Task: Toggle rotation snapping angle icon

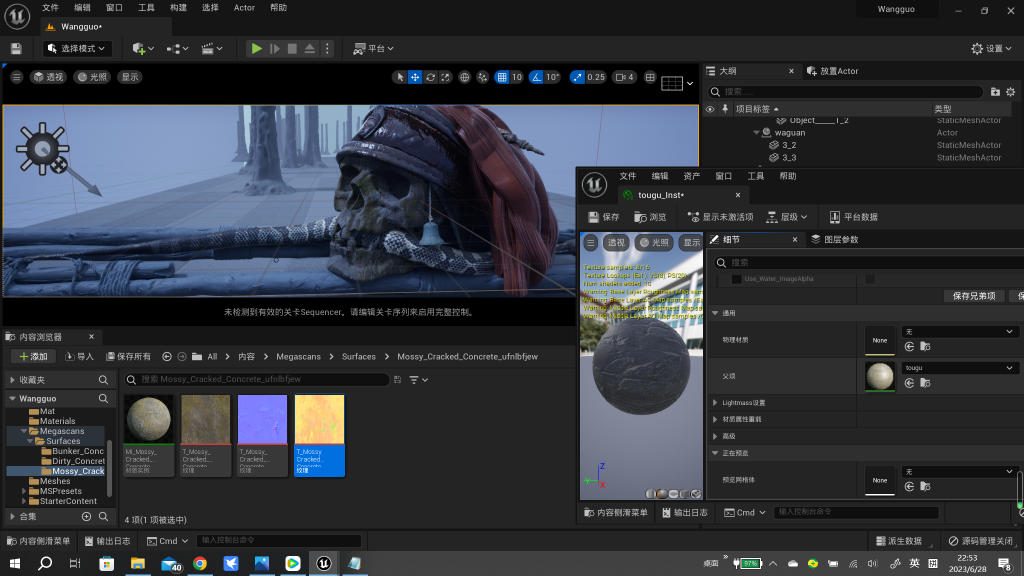Action: coord(536,77)
